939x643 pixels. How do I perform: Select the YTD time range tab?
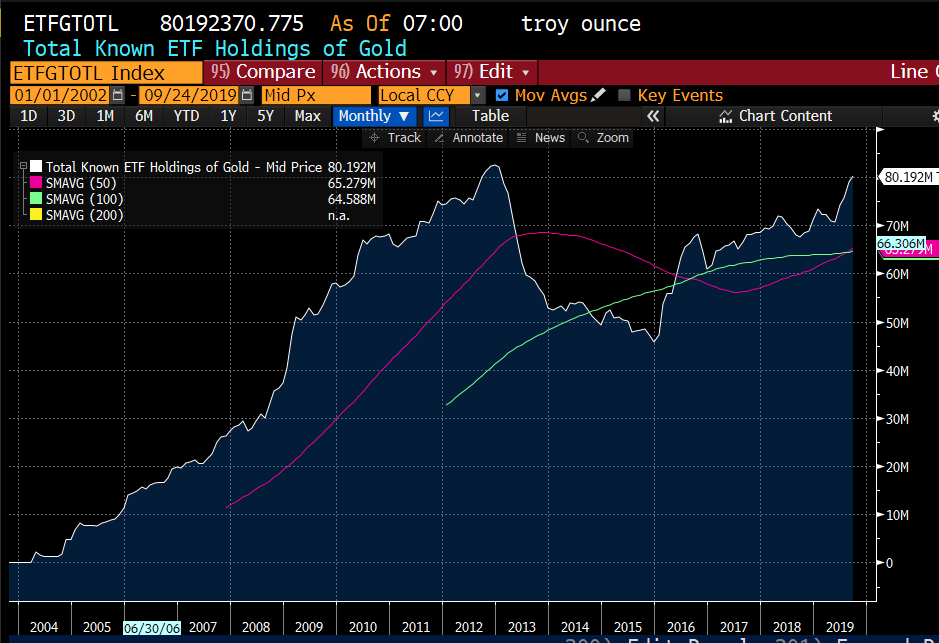[186, 116]
